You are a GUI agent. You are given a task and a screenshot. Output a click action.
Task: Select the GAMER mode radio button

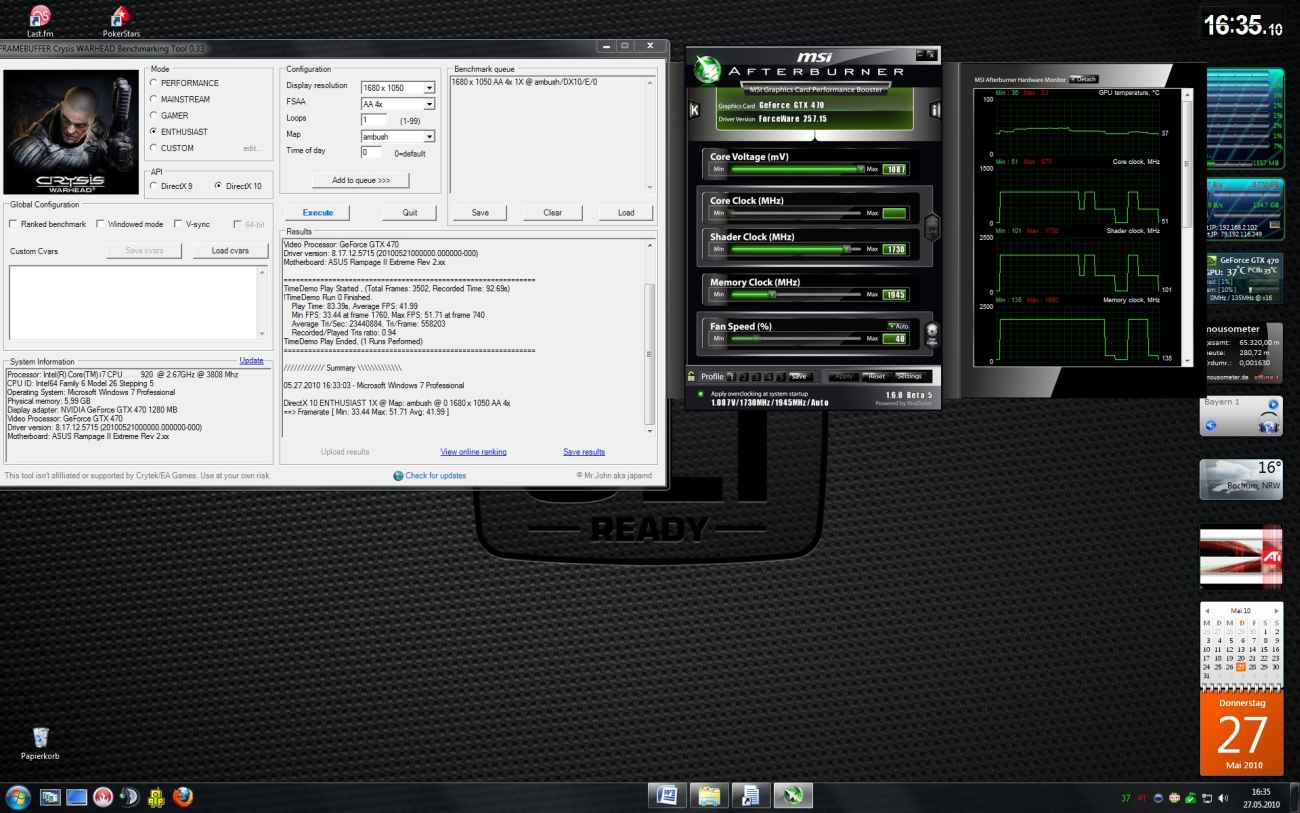click(154, 115)
